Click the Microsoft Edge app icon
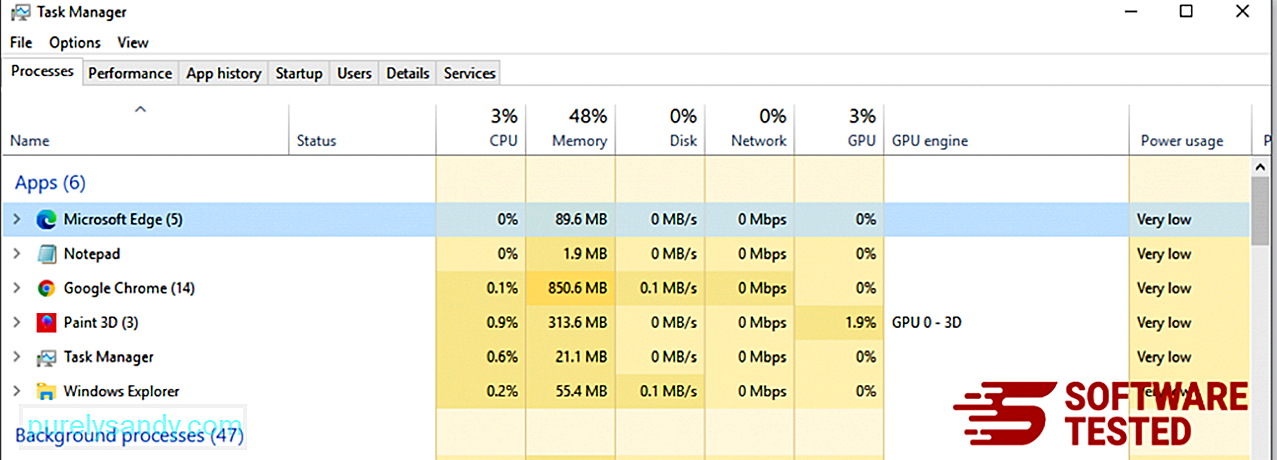This screenshot has width=1277, height=460. 46,219
